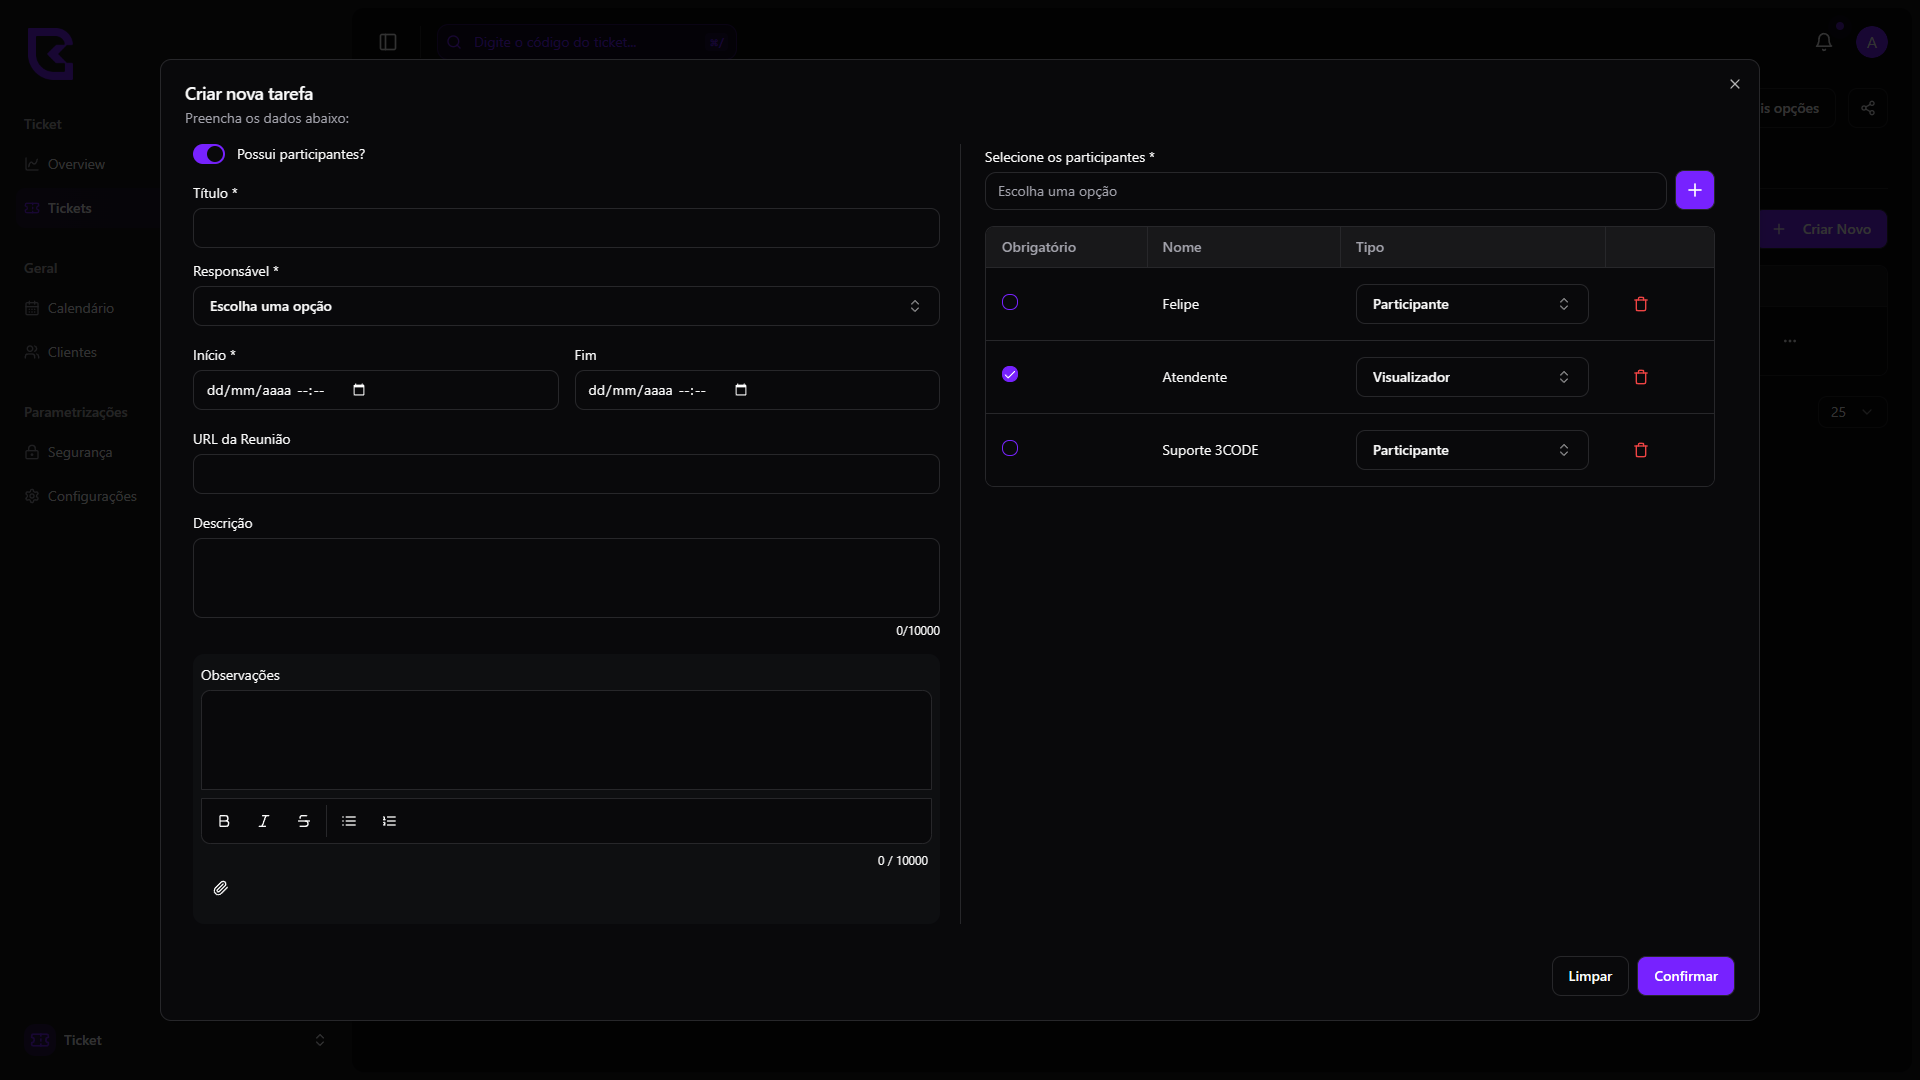Disable the Possui participantes toggle
Image resolution: width=1920 pixels, height=1080 pixels.
click(x=209, y=154)
